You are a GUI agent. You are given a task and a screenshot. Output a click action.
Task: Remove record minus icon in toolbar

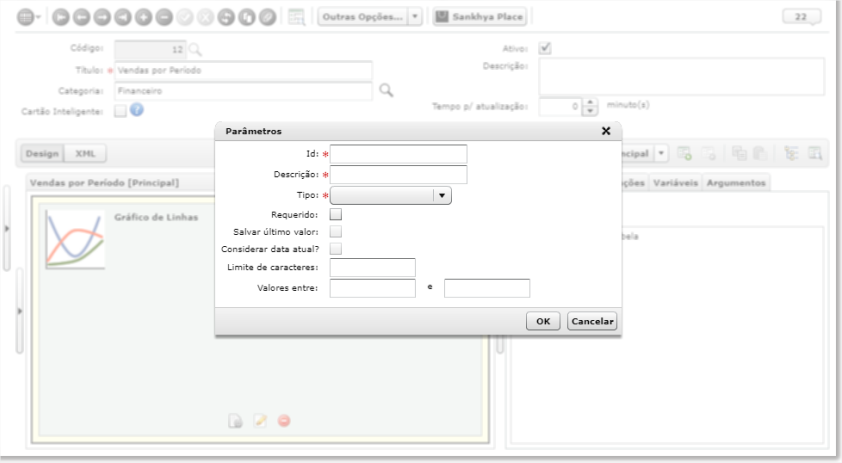pyautogui.click(x=164, y=17)
